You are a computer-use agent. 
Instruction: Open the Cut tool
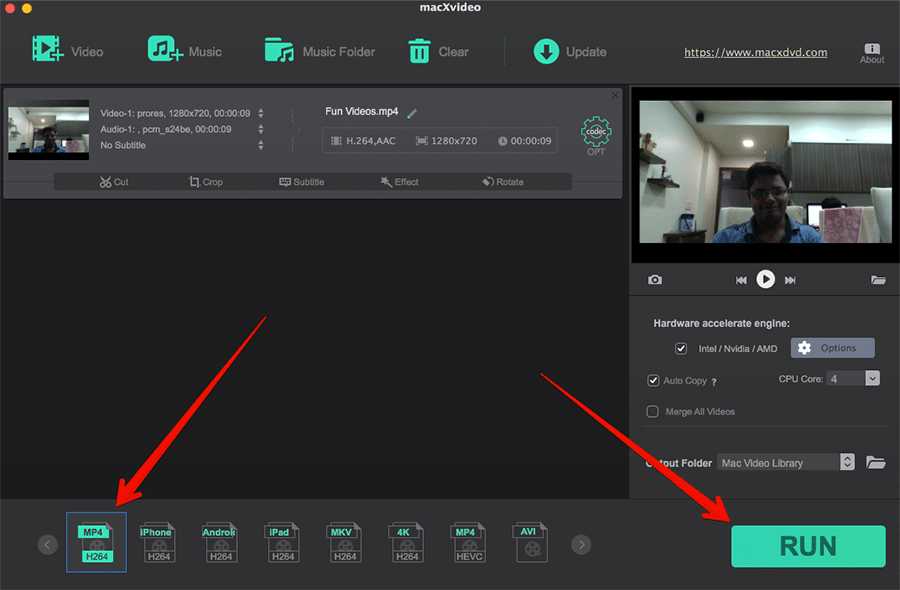pyautogui.click(x=114, y=182)
